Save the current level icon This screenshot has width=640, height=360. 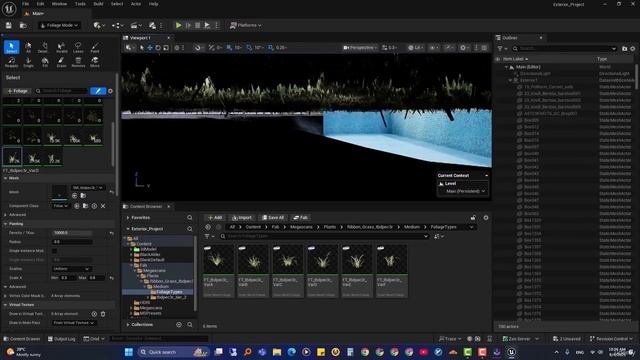point(9,25)
